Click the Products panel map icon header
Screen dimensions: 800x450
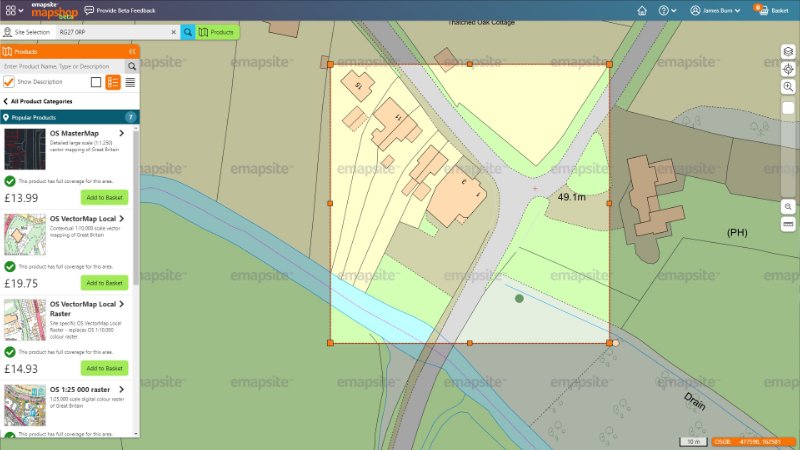(7, 52)
